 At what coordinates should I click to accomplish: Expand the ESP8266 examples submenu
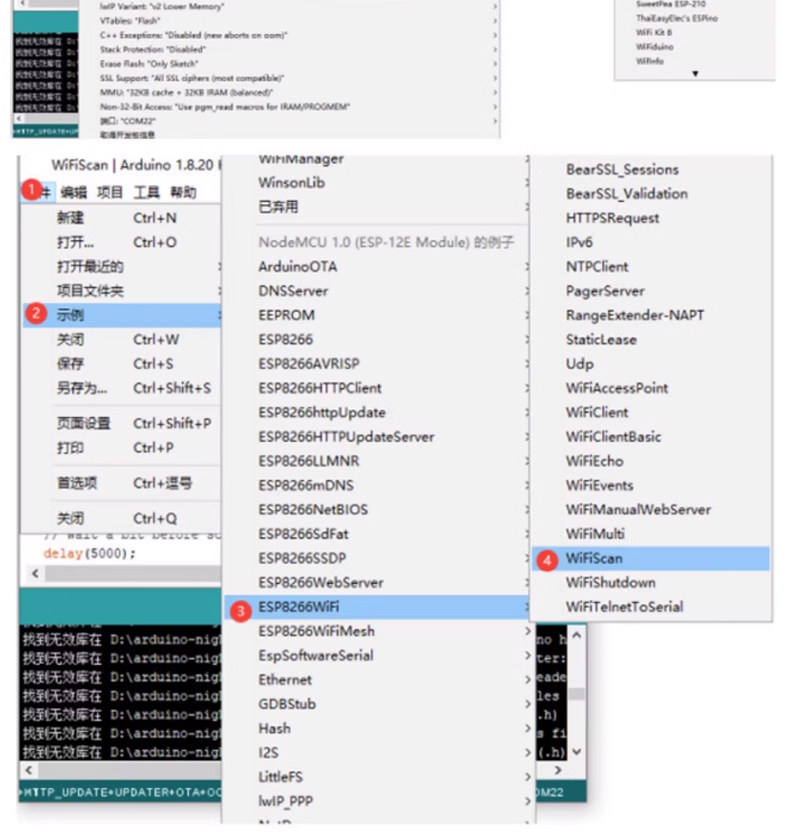click(x=377, y=339)
